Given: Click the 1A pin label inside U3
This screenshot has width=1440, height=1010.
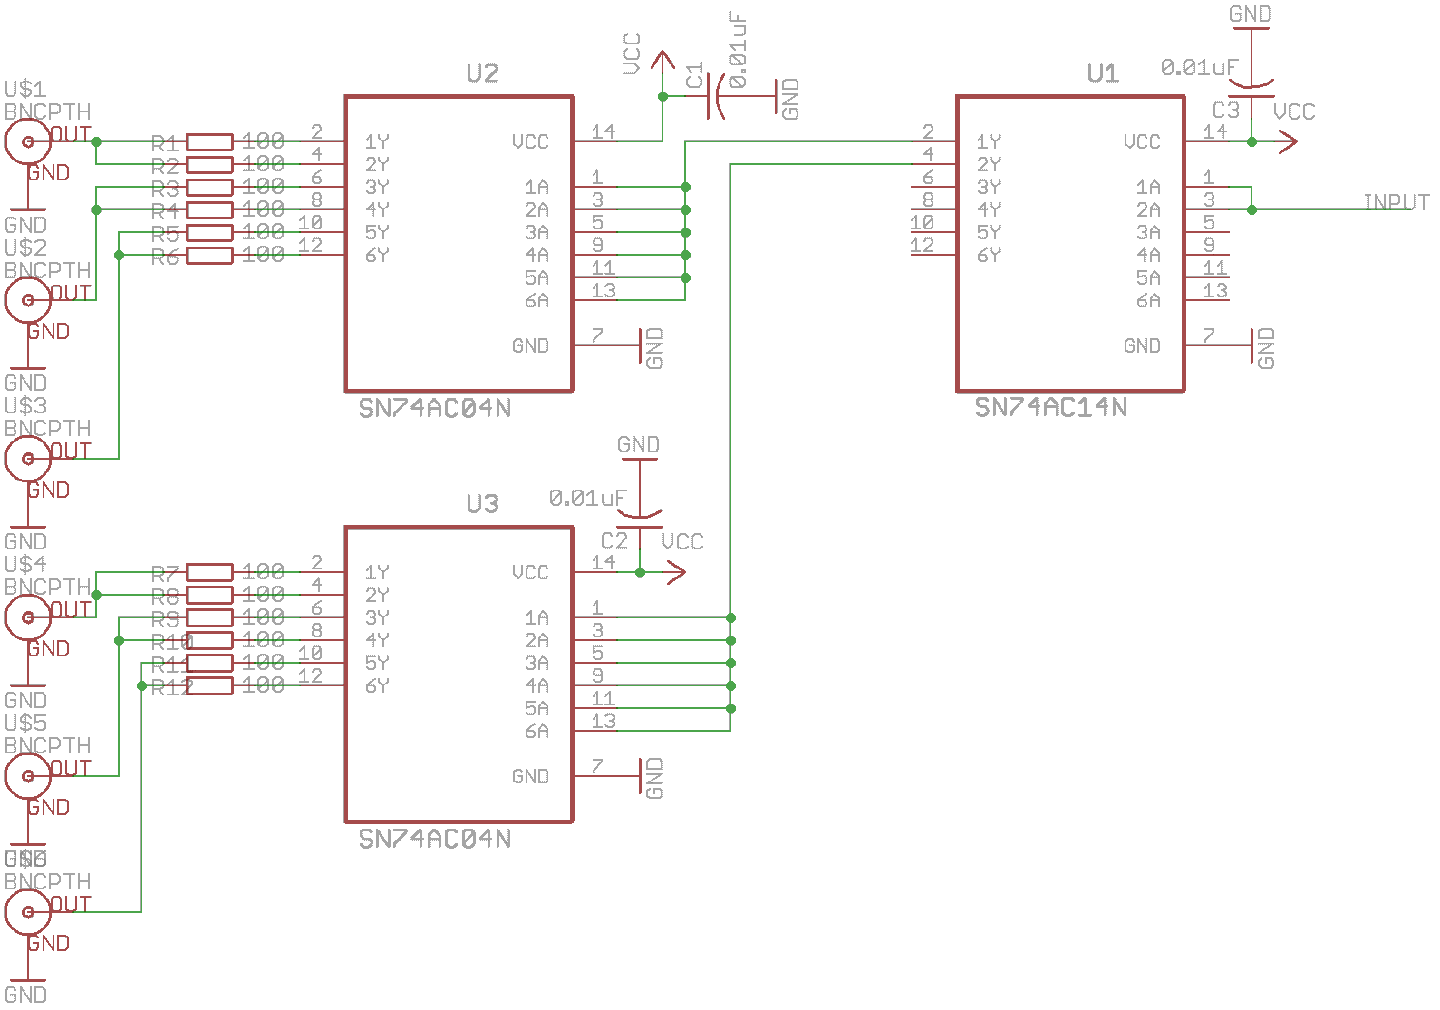Looking at the screenshot, I should 536,618.
